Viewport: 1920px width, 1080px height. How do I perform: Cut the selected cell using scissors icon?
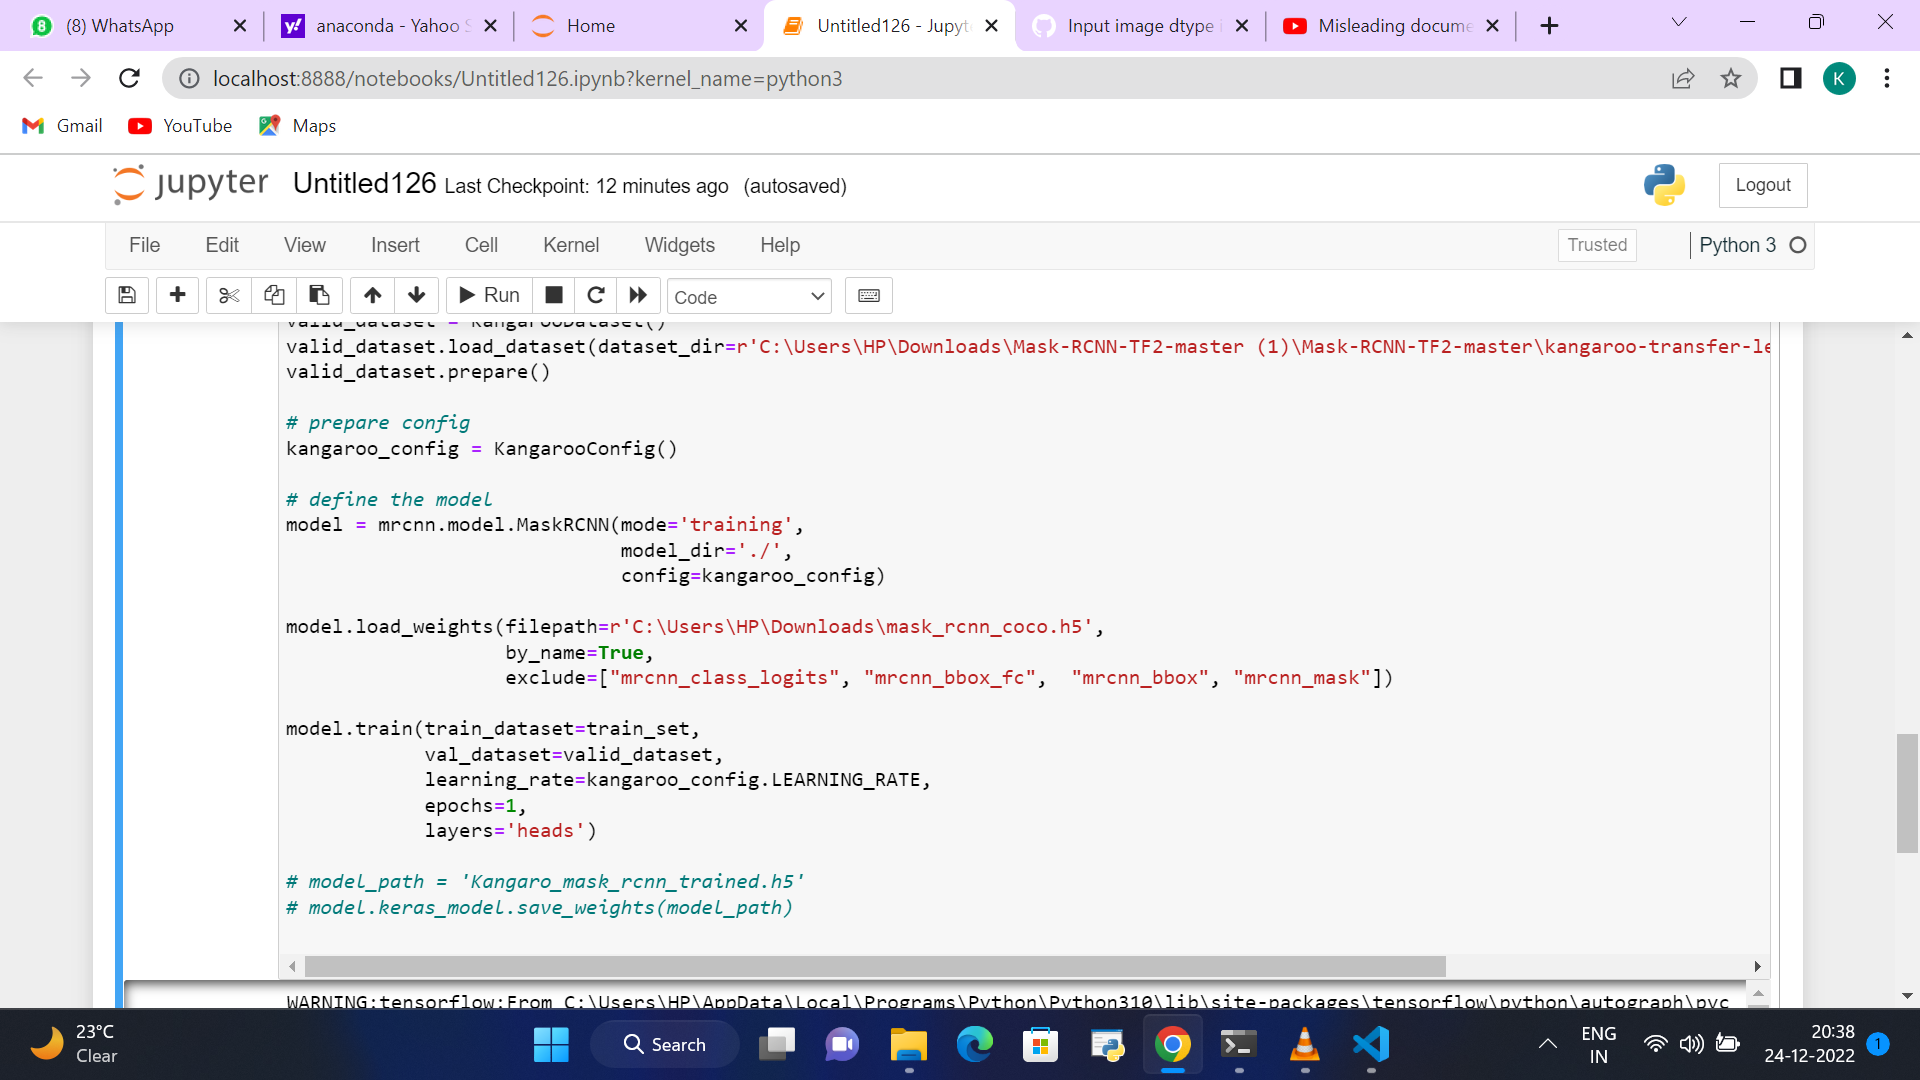[x=228, y=295]
